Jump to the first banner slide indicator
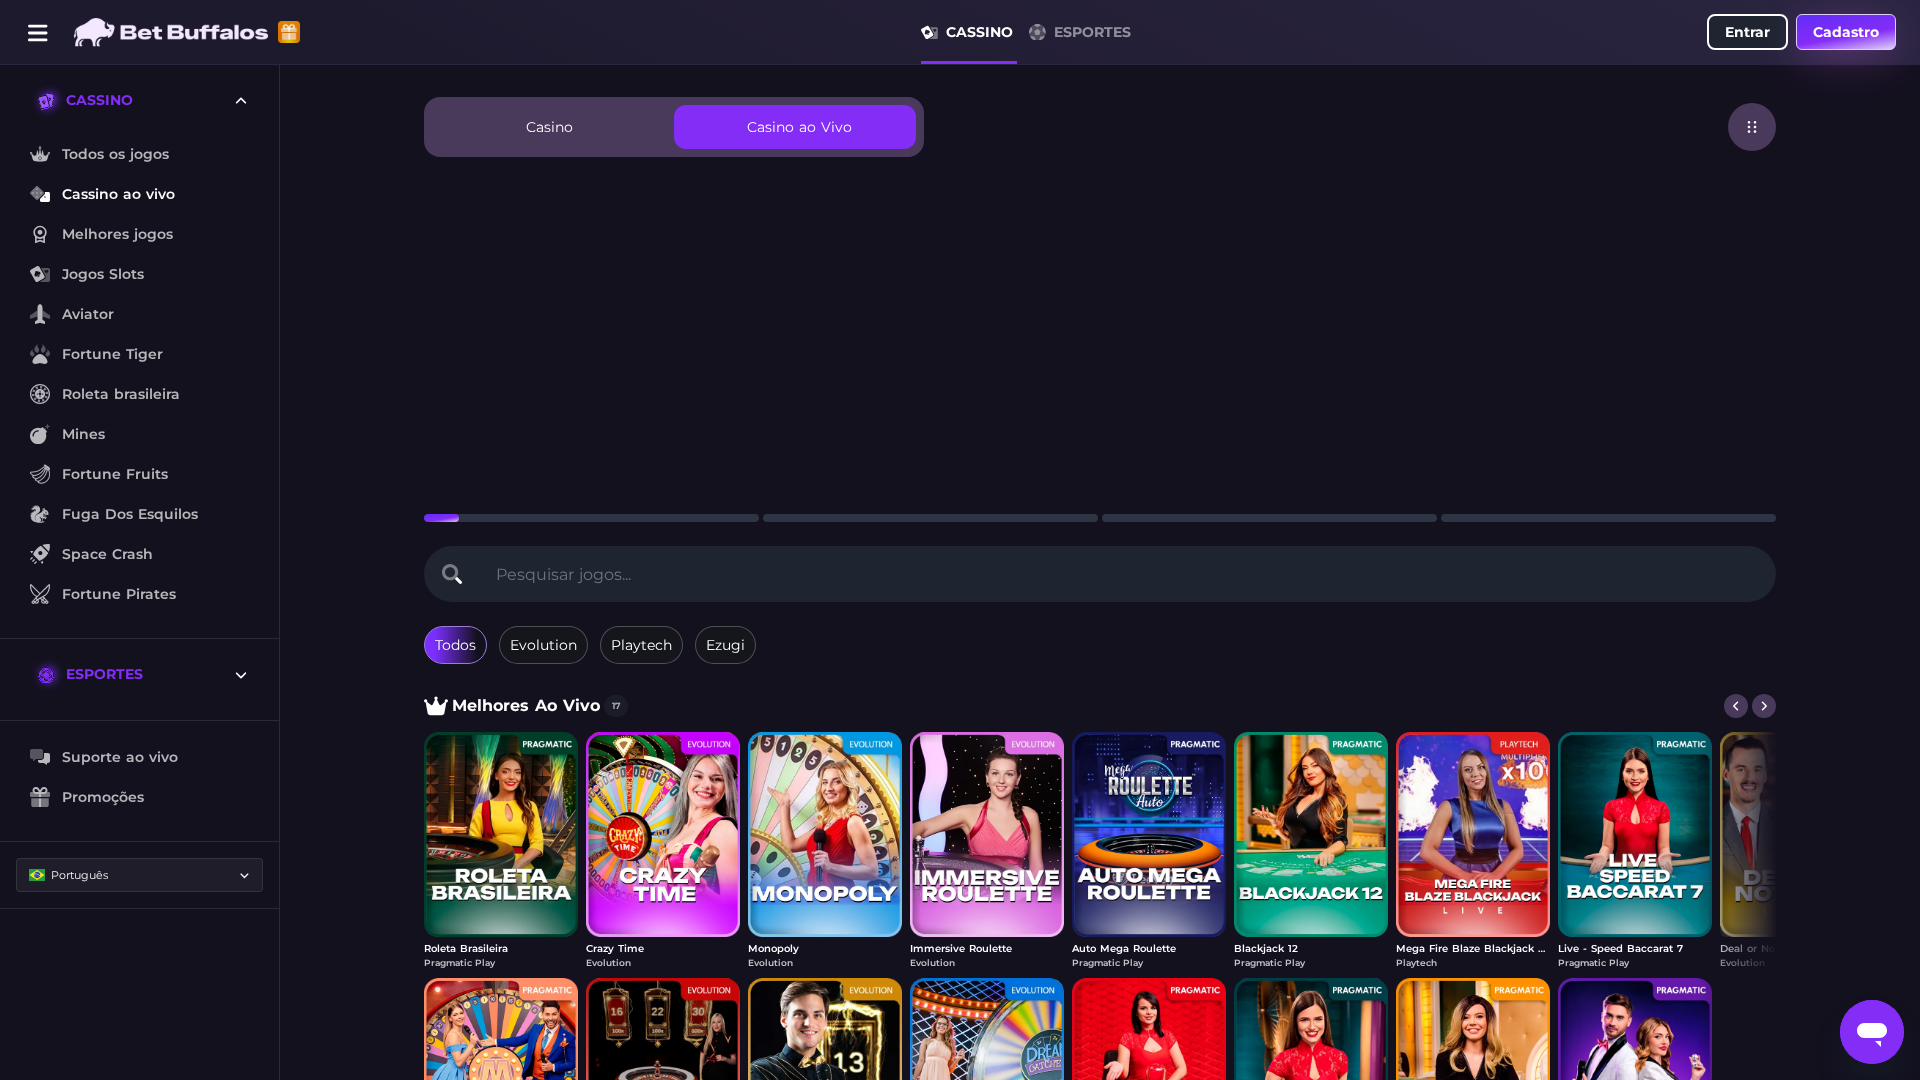This screenshot has width=1920, height=1080. [x=591, y=518]
